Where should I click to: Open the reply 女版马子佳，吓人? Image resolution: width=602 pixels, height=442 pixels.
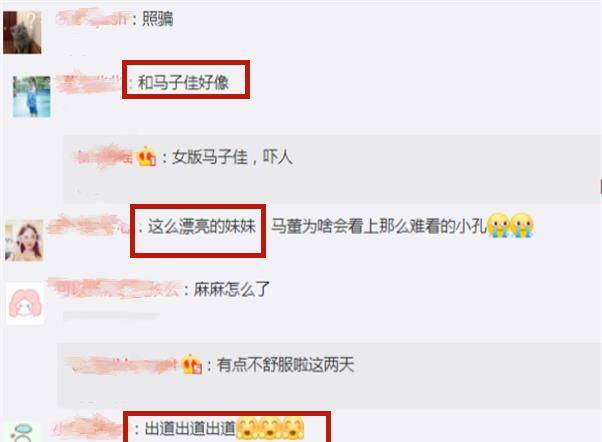(x=232, y=157)
